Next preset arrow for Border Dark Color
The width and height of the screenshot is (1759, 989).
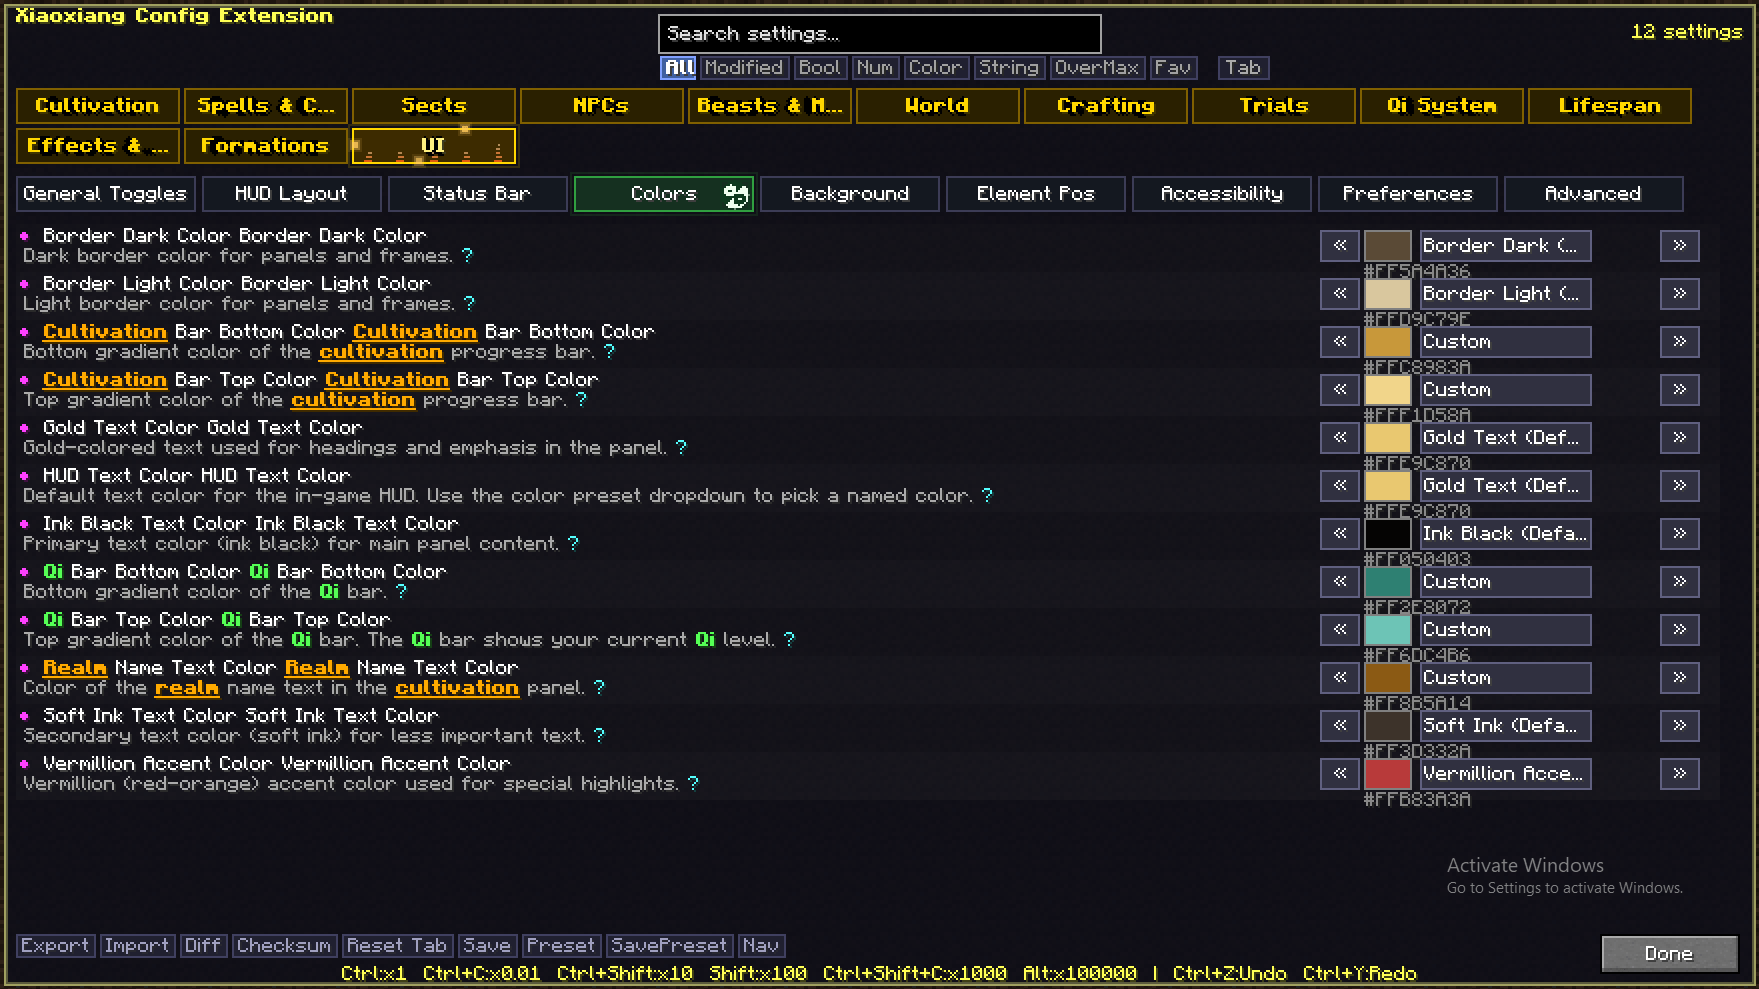tap(1680, 246)
